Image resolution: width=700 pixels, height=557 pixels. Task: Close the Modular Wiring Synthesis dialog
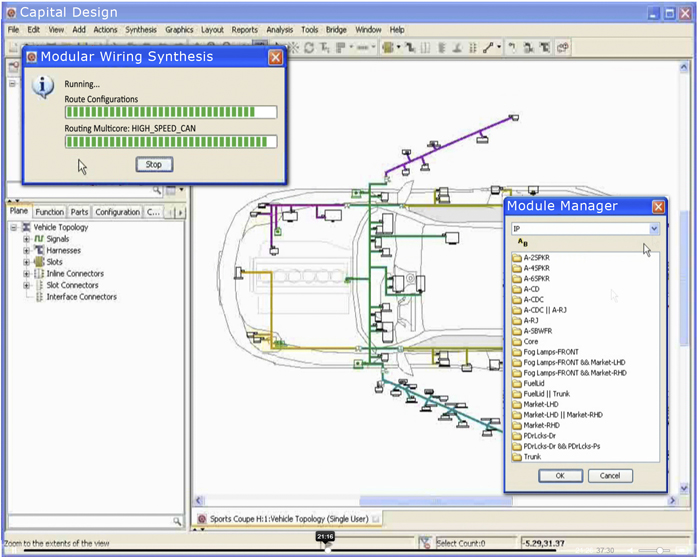[275, 58]
